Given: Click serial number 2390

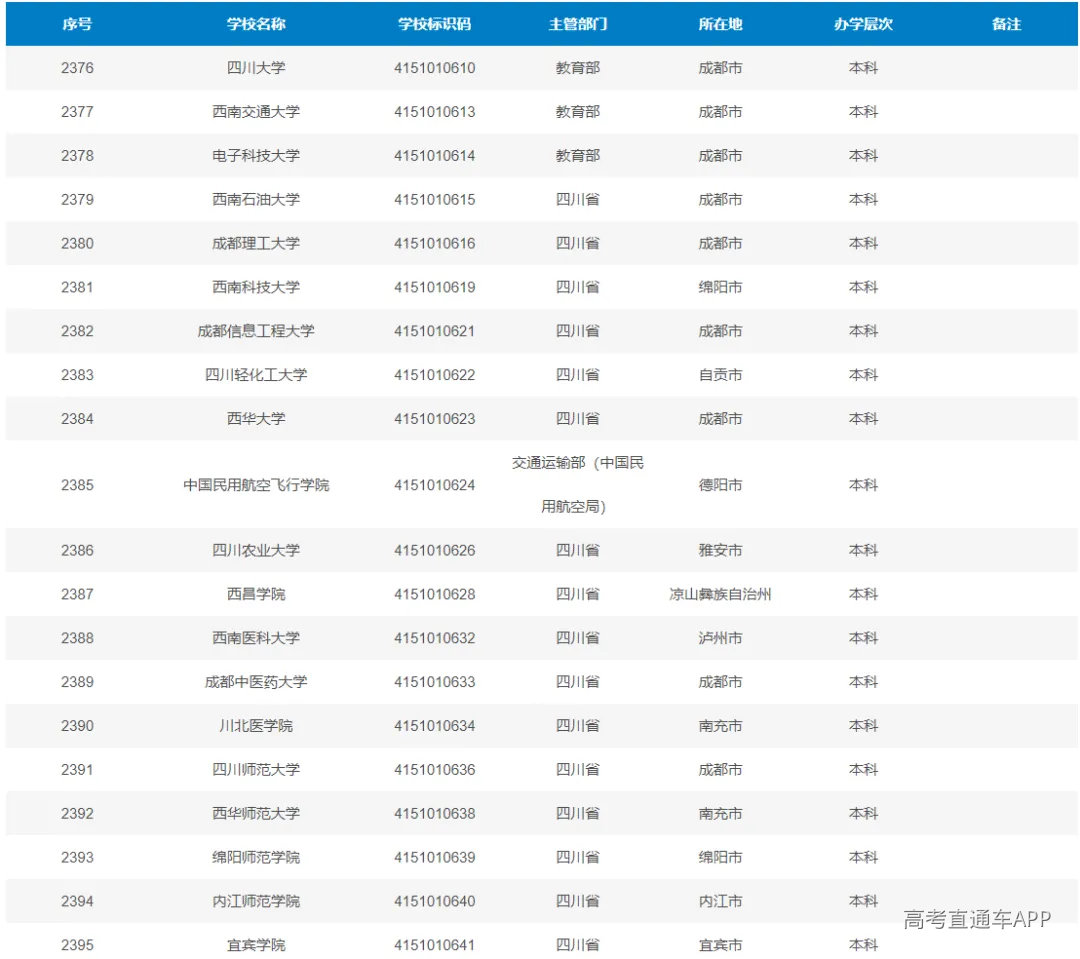Looking at the screenshot, I should [x=77, y=725].
